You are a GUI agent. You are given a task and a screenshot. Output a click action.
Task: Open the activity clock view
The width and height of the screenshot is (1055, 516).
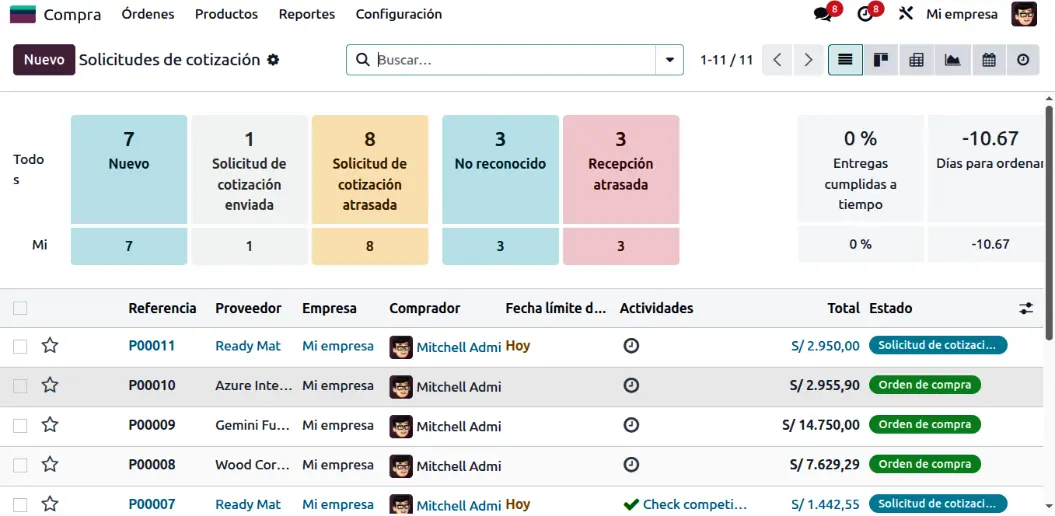1023,60
